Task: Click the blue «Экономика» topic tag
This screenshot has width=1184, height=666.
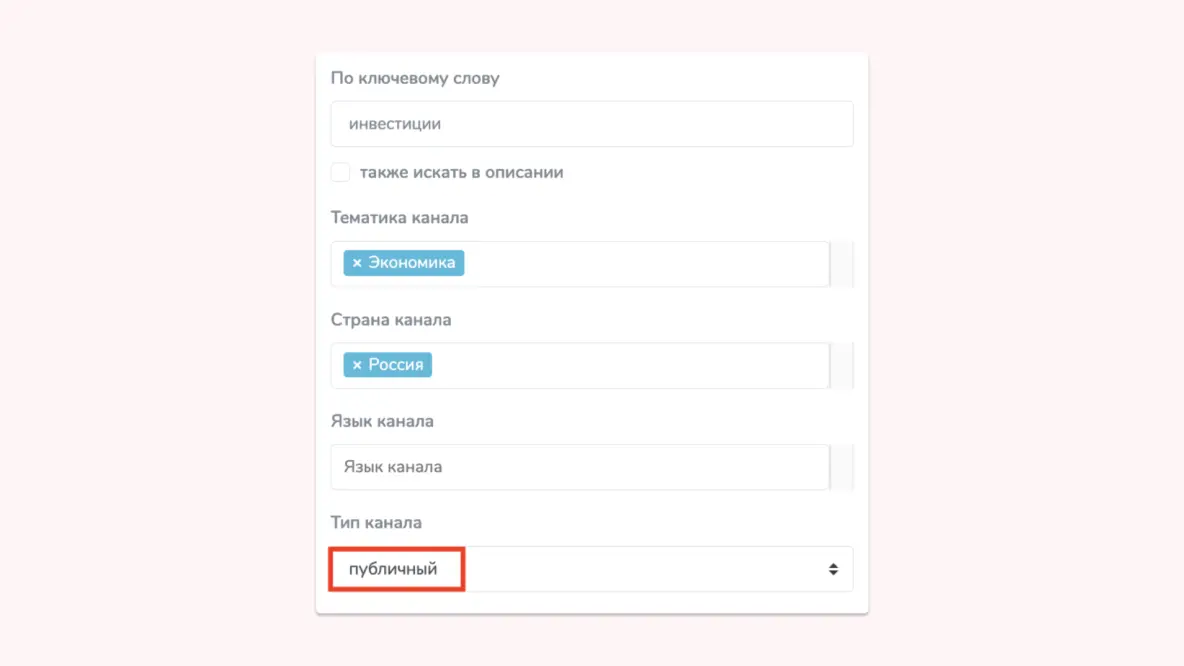Action: point(410,263)
